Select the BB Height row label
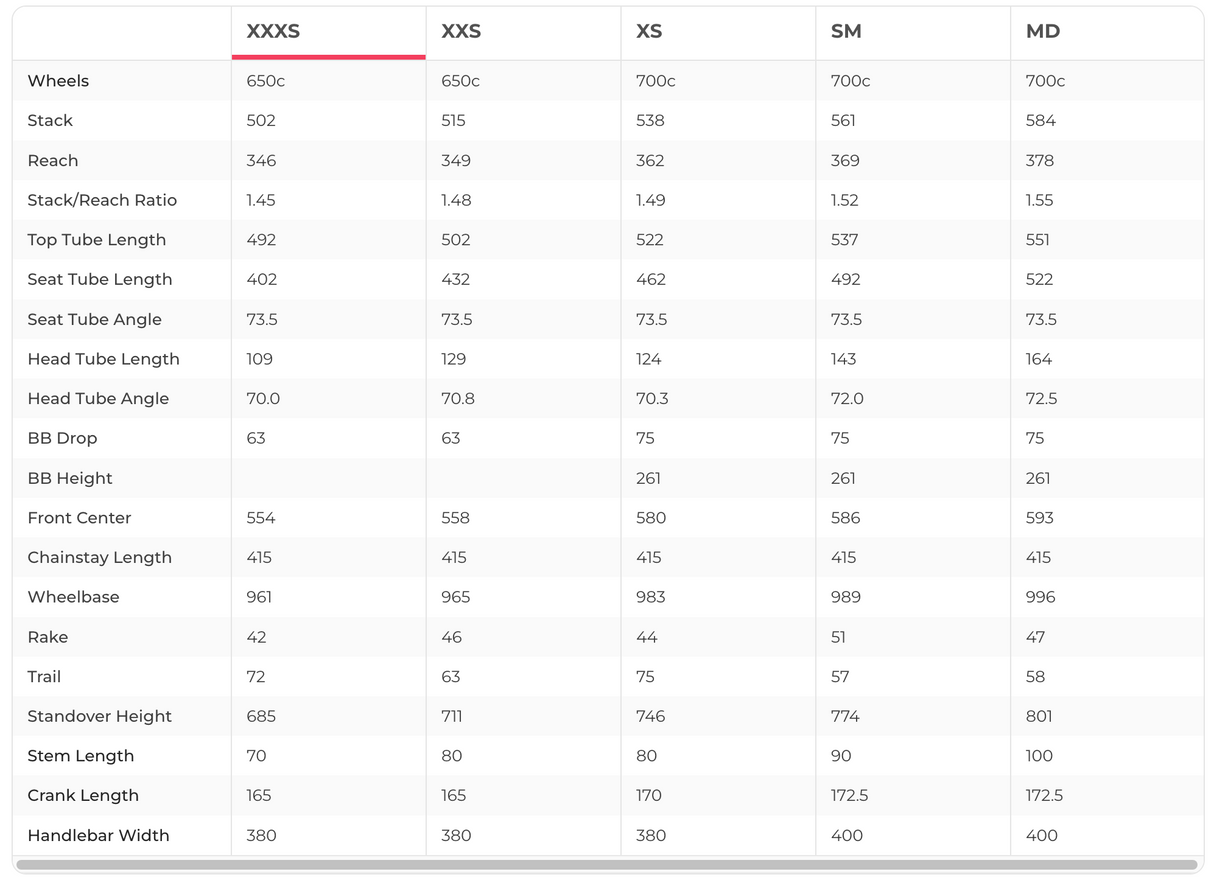 (x=70, y=478)
